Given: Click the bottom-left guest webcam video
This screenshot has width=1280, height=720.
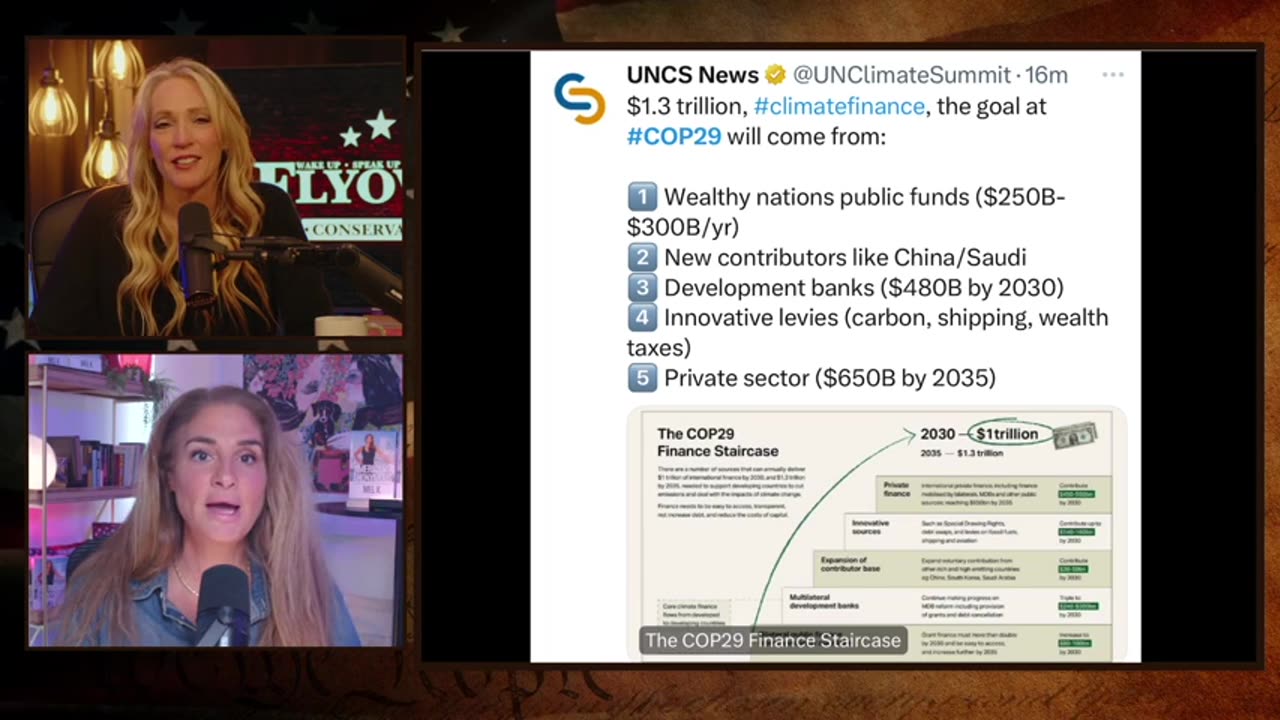Looking at the screenshot, I should tap(215, 500).
